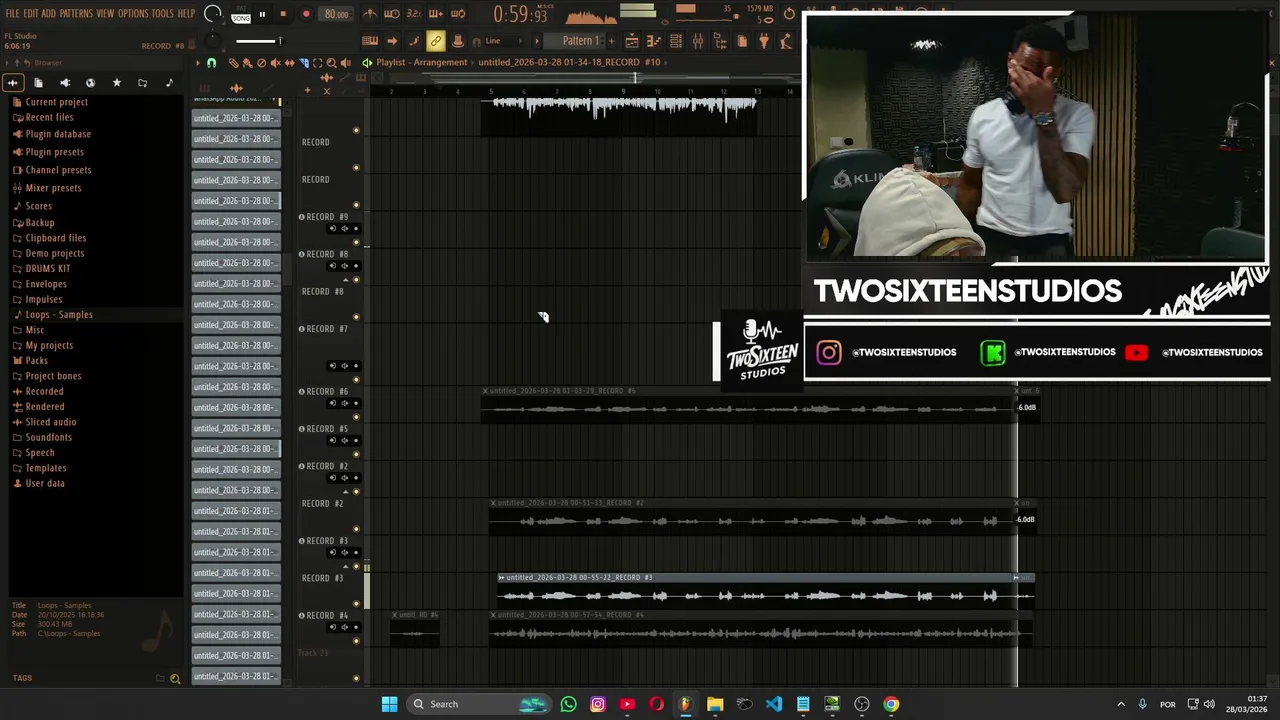This screenshot has height=720, width=1280.
Task: Stop playback with the stop button
Action: click(283, 14)
